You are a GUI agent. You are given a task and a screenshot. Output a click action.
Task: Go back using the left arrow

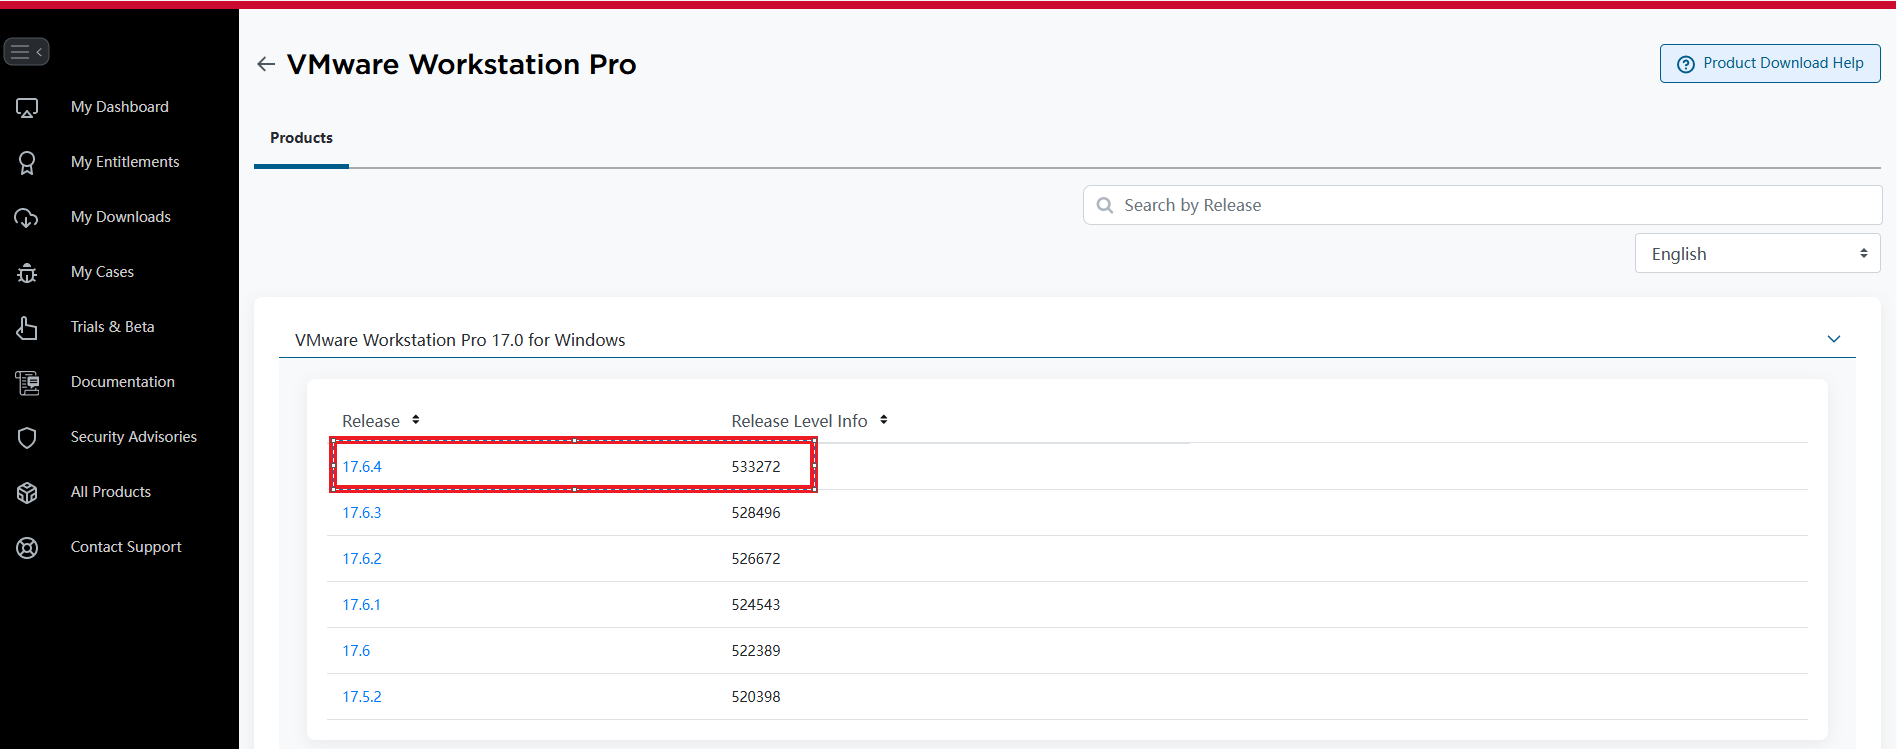[x=266, y=64]
